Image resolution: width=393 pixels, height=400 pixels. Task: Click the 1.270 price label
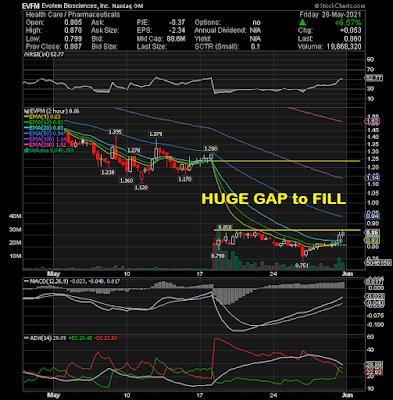coord(133,150)
